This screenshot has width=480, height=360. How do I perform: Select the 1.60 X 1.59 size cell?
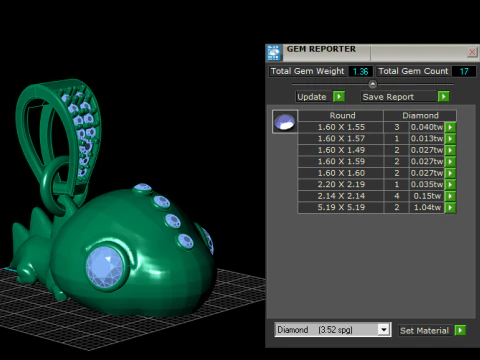click(x=341, y=162)
